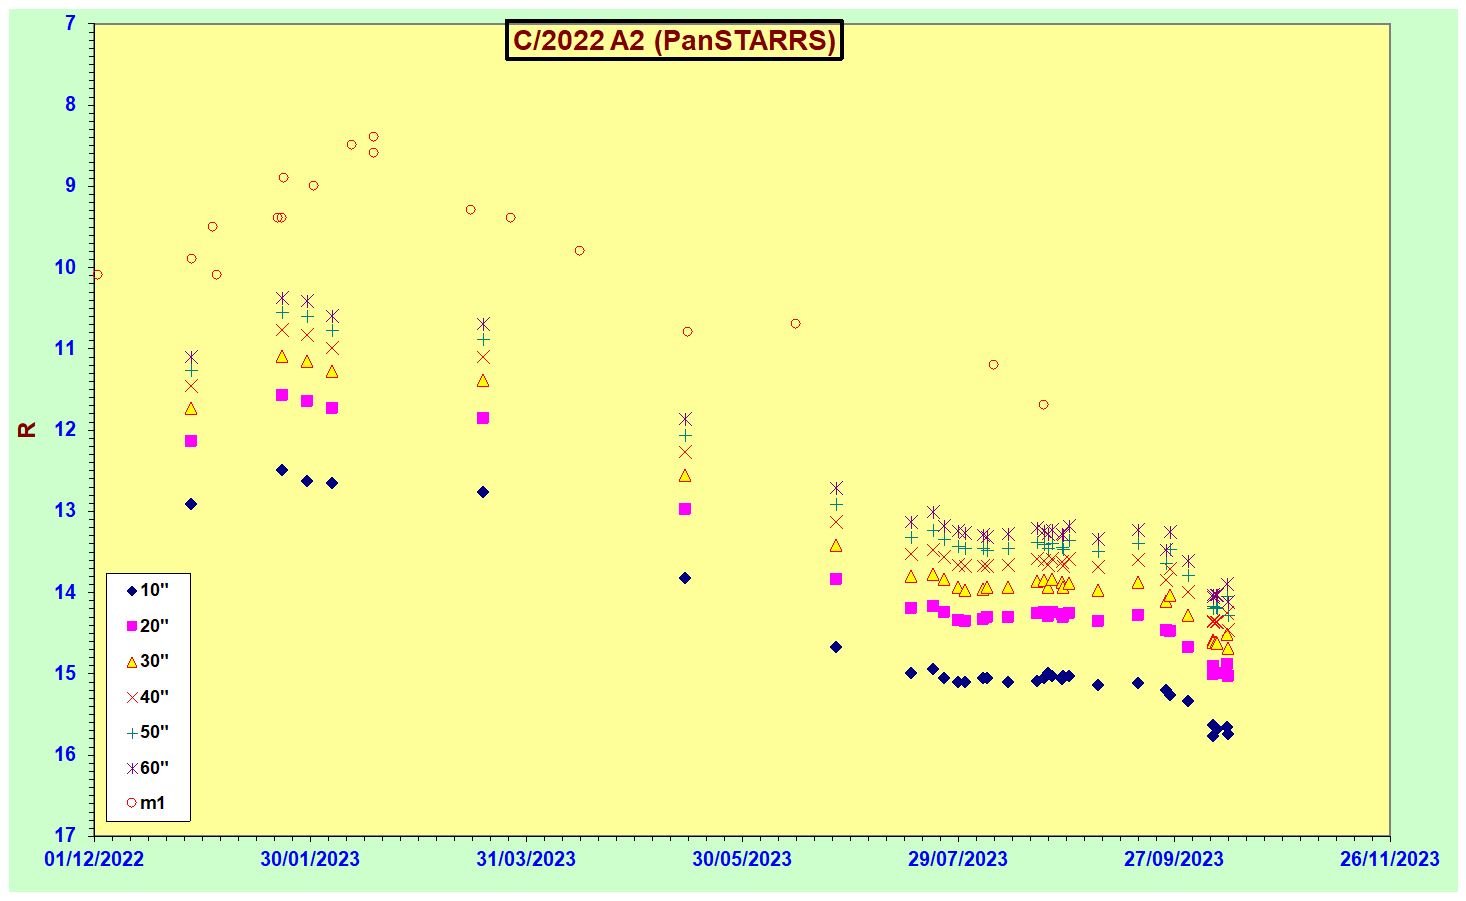The height and width of the screenshot is (901, 1466).
Task: Click y-axis value 15
Action: pos(65,673)
